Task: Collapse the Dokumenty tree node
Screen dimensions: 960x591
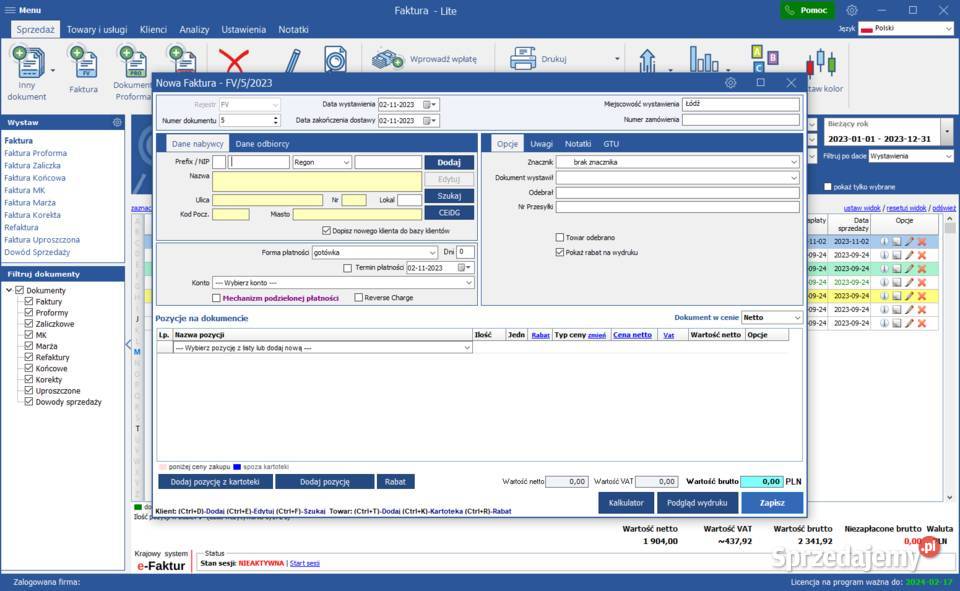Action: (9, 290)
